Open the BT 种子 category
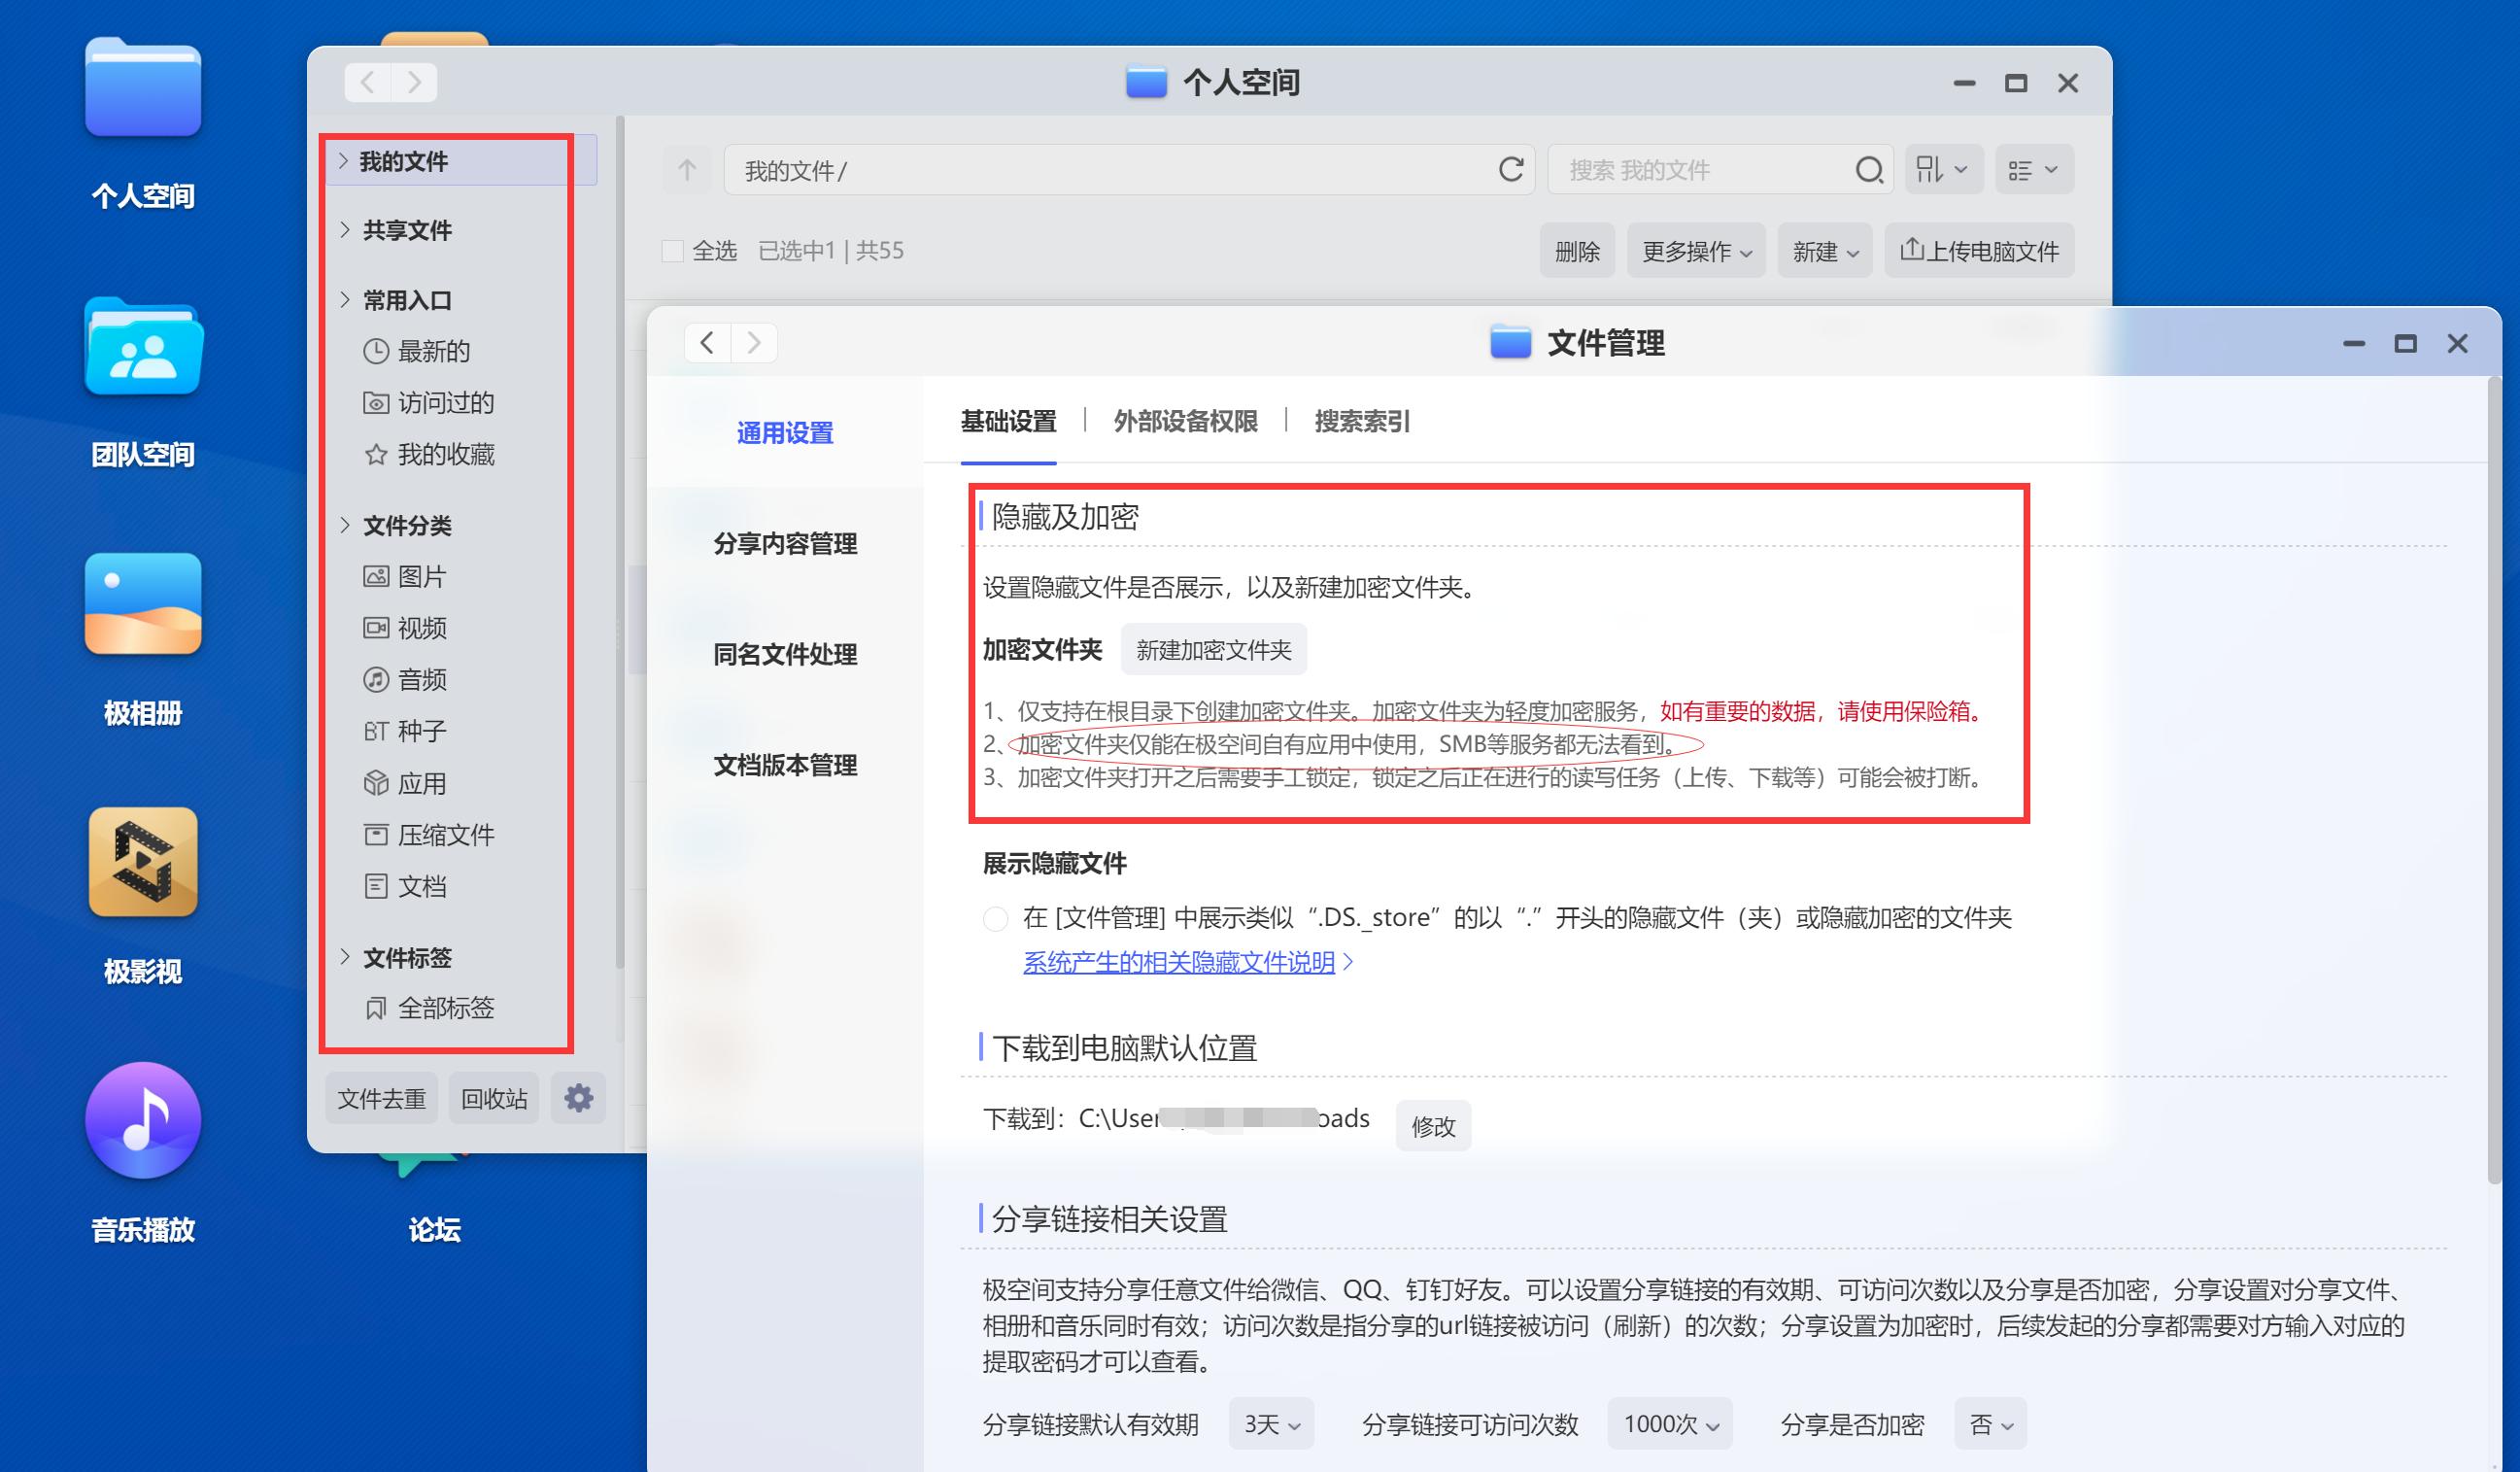 (x=418, y=731)
